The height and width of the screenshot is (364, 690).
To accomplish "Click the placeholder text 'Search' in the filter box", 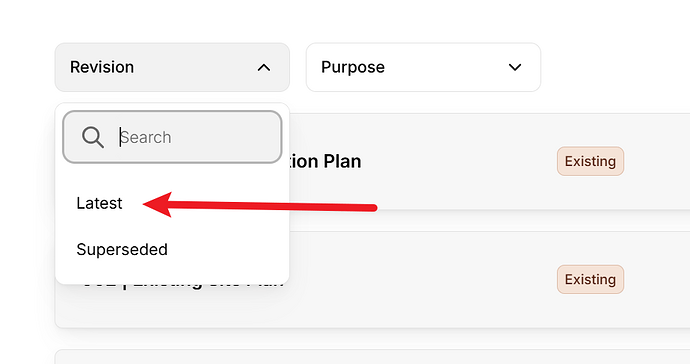I will coord(146,137).
